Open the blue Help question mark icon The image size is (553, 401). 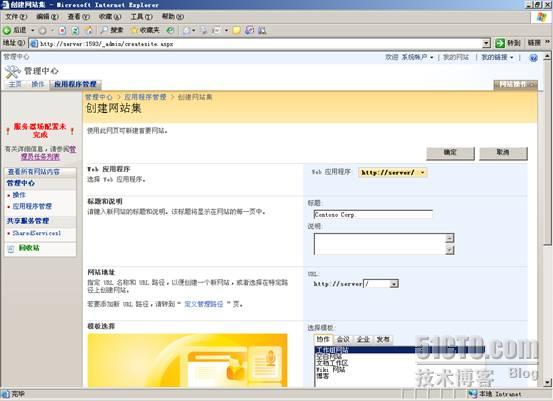coord(533,58)
